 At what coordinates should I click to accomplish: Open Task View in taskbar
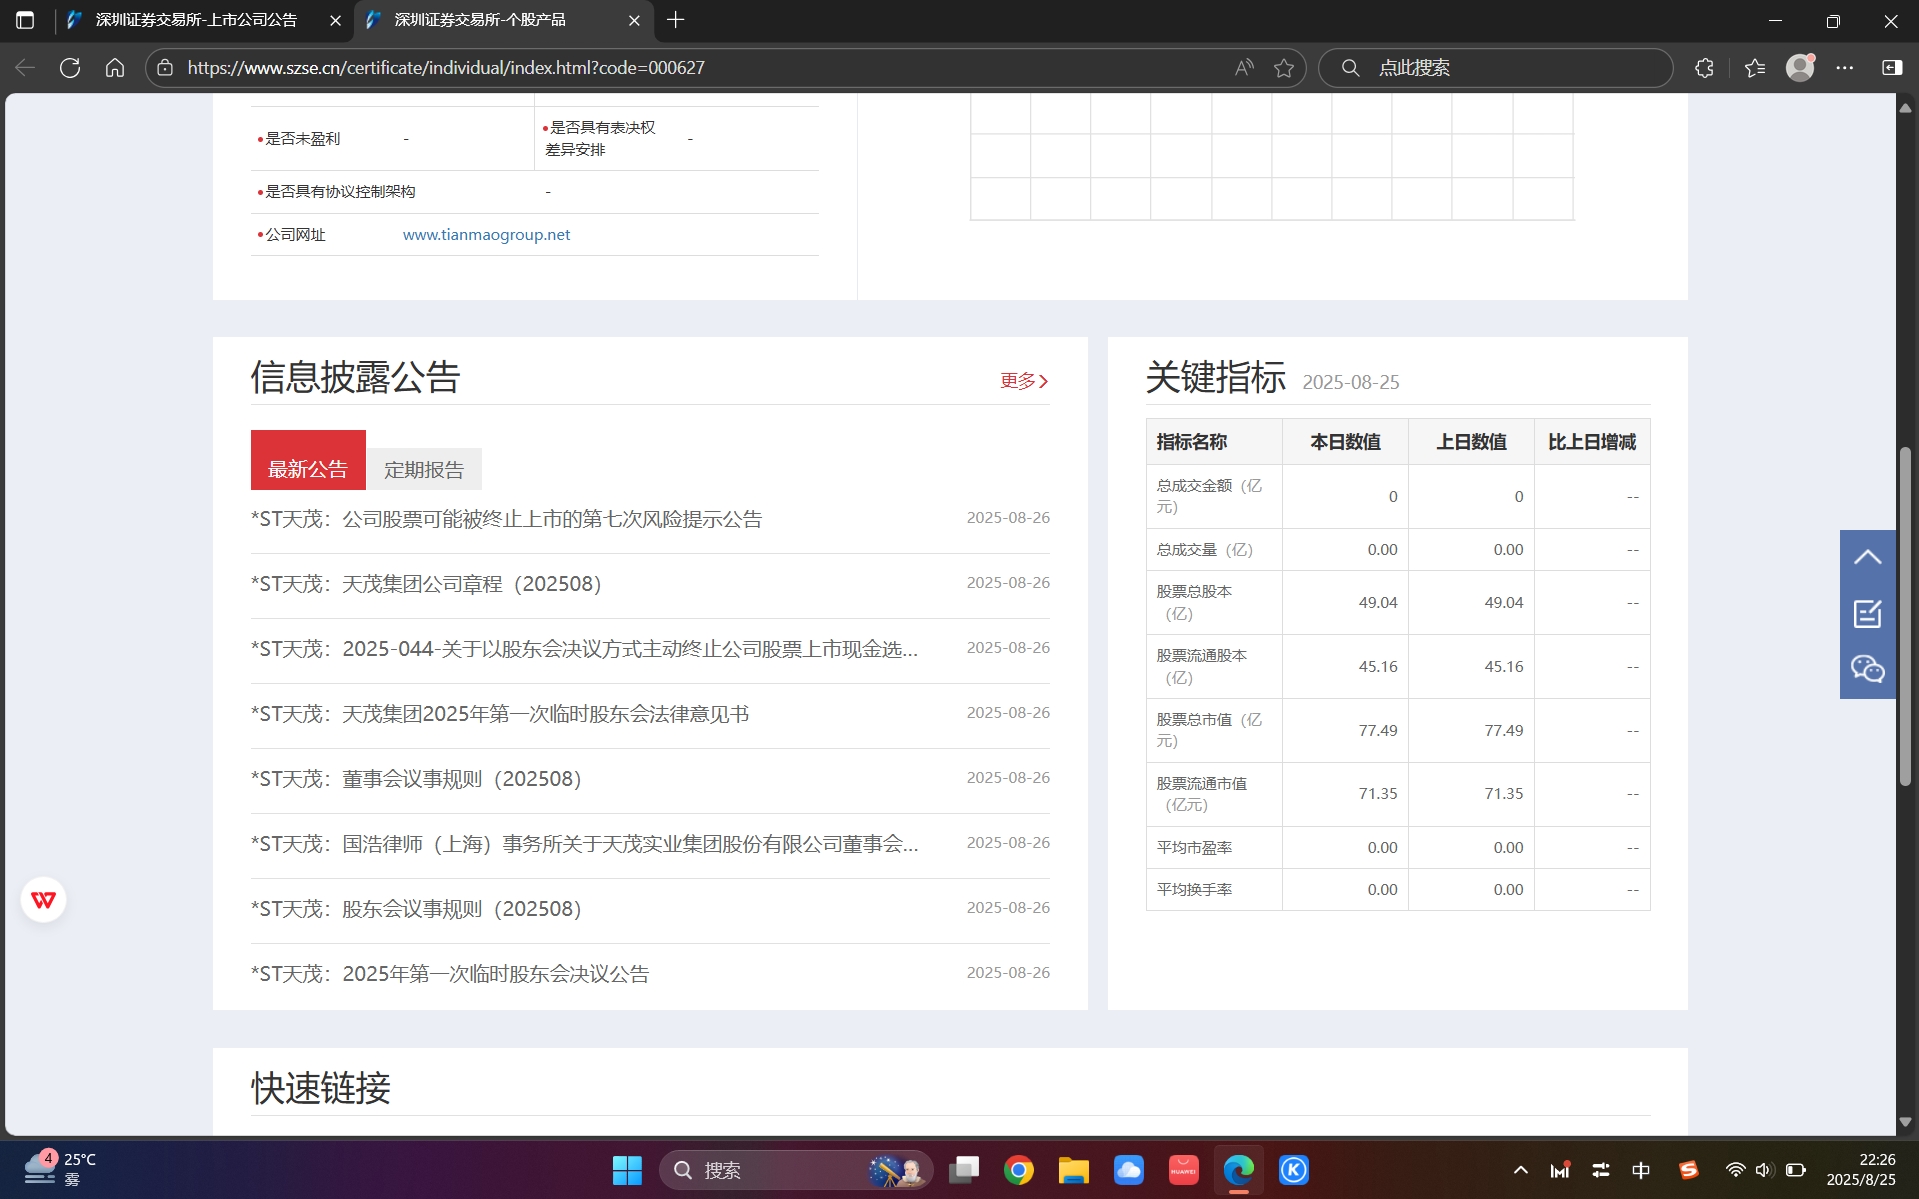(x=964, y=1170)
